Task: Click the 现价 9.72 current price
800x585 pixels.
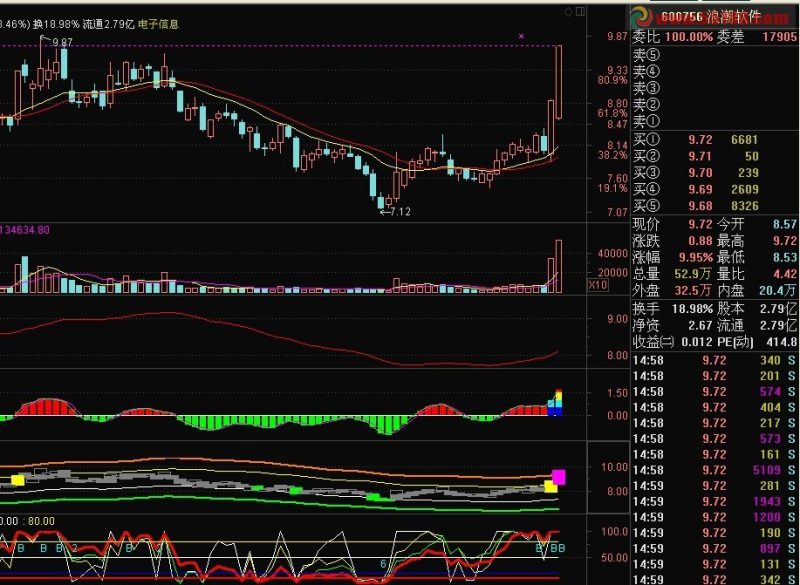Action: (x=699, y=224)
